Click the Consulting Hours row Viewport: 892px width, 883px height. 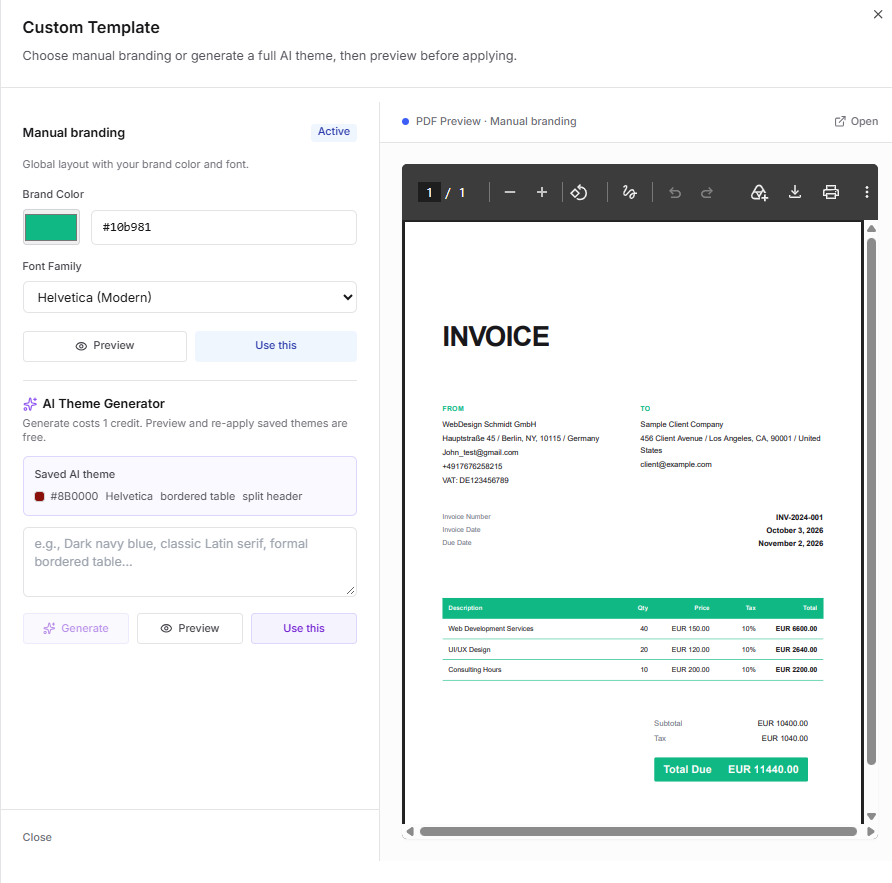(633, 670)
